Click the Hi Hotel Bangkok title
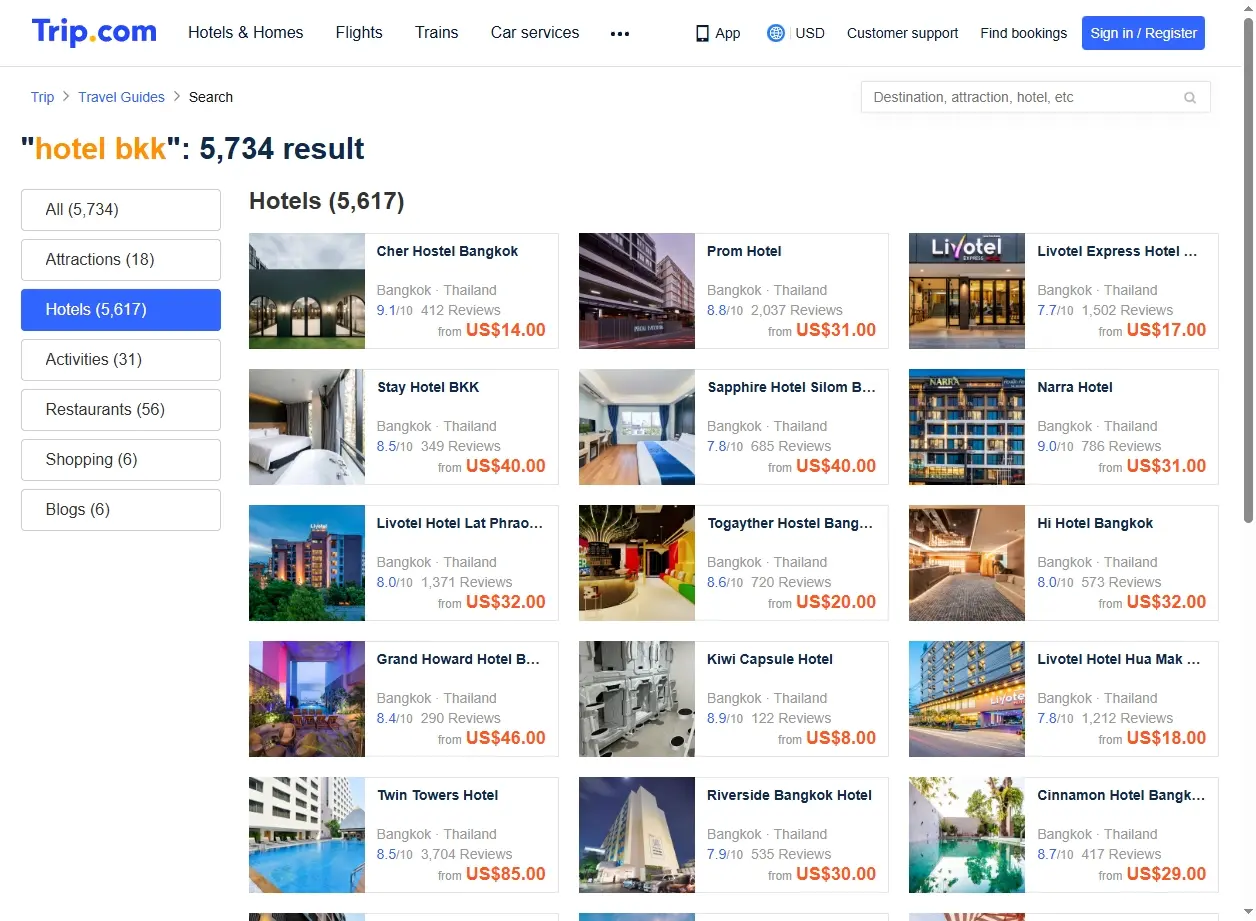 [1095, 524]
